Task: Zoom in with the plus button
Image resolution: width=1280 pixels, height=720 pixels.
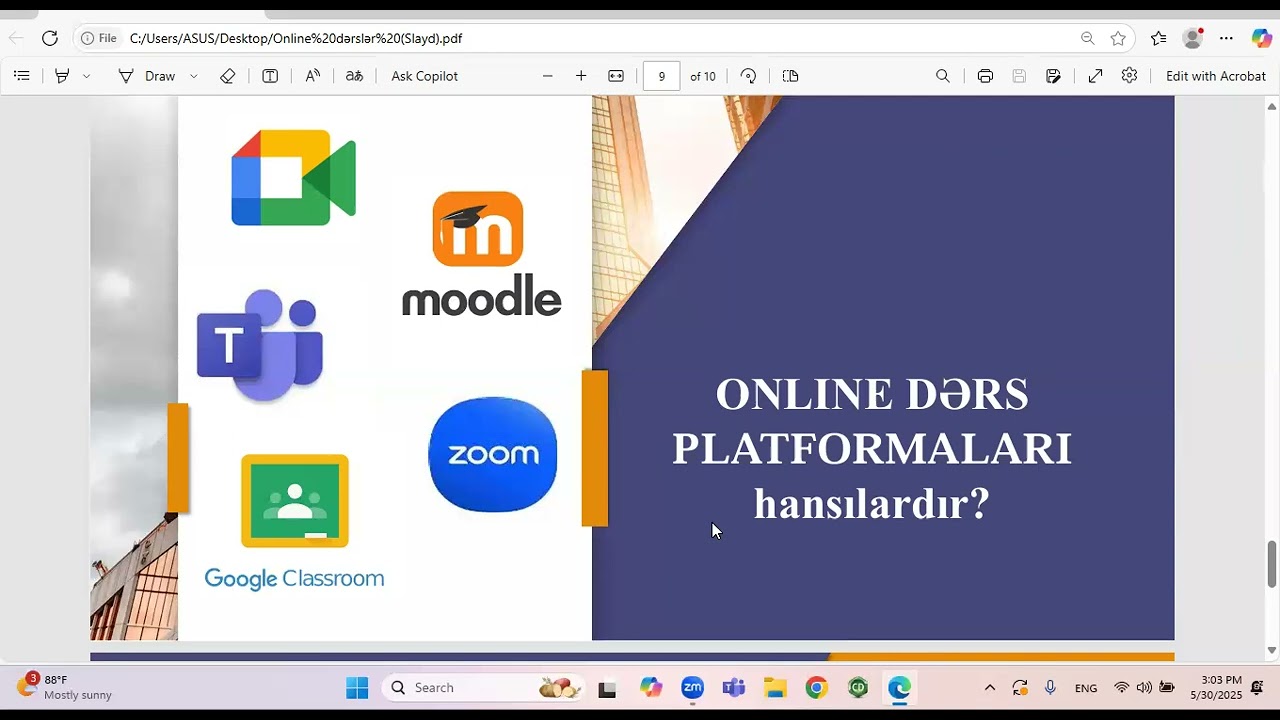Action: pos(581,76)
